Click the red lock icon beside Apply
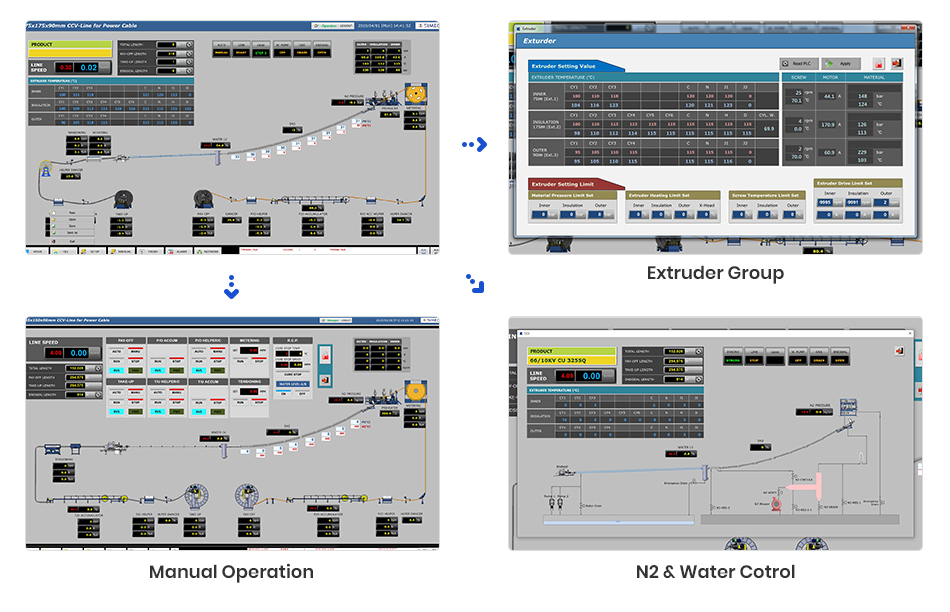950x612 pixels. [877, 63]
